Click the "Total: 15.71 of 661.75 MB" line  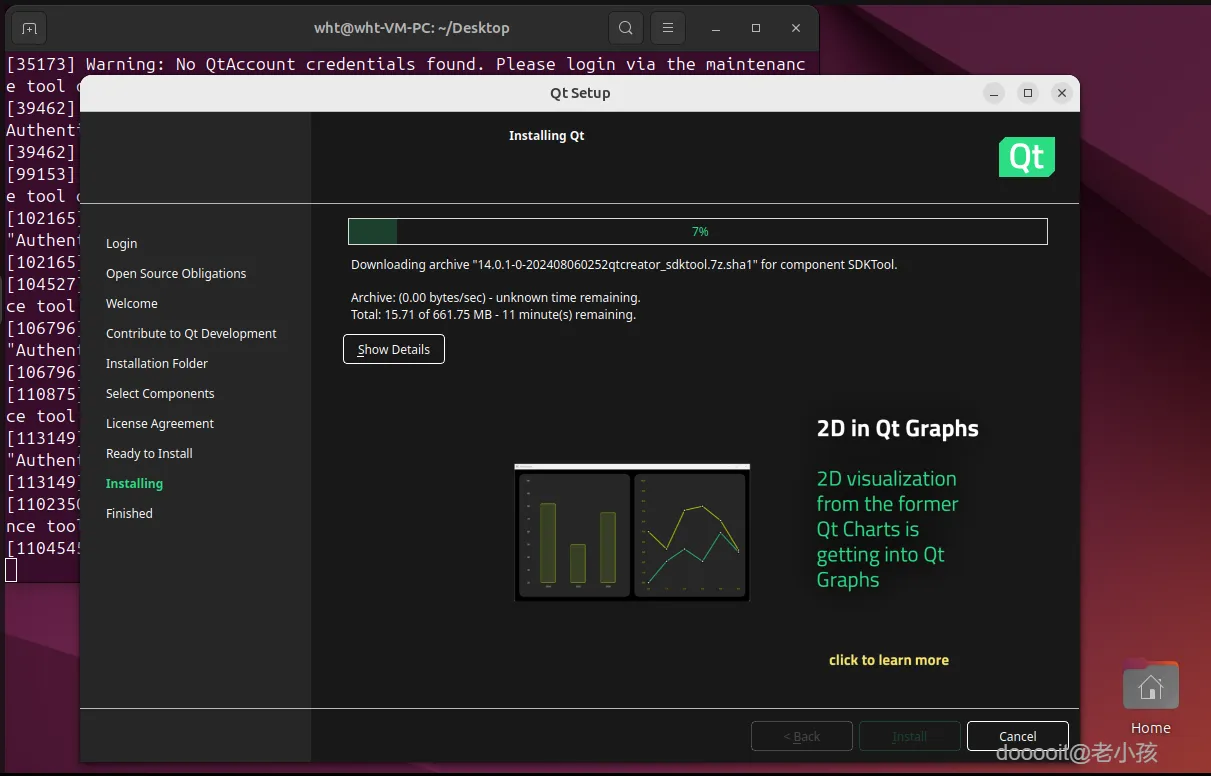pyautogui.click(x=493, y=314)
